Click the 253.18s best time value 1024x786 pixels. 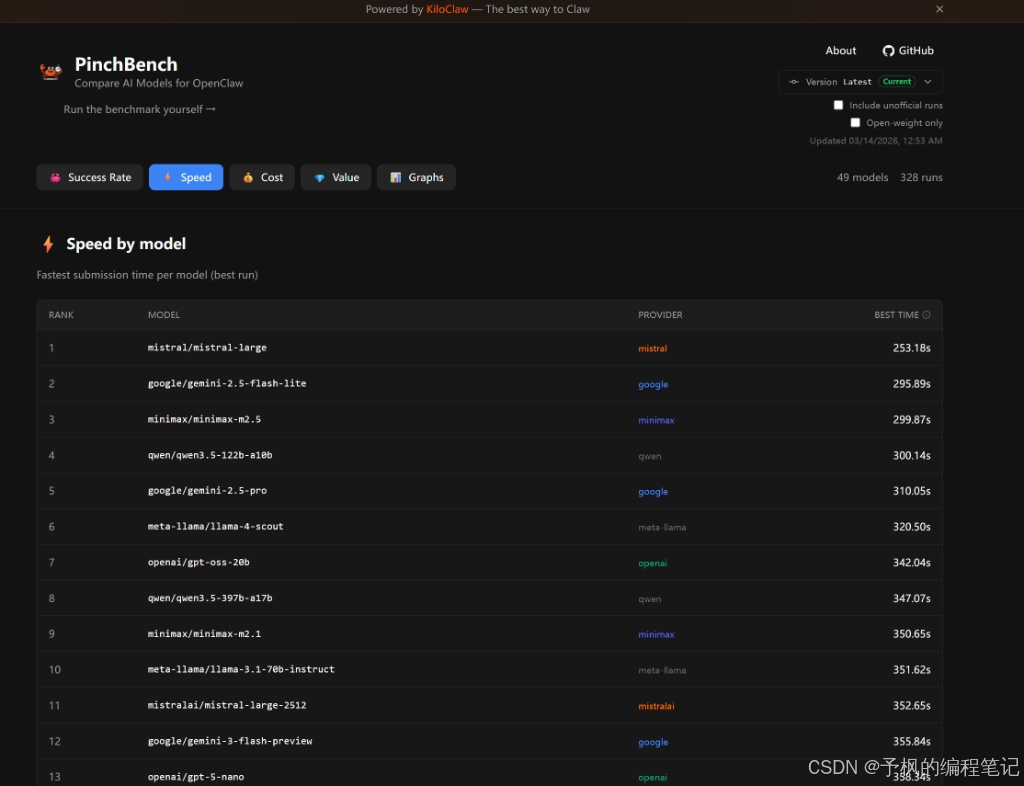pyautogui.click(x=912, y=348)
